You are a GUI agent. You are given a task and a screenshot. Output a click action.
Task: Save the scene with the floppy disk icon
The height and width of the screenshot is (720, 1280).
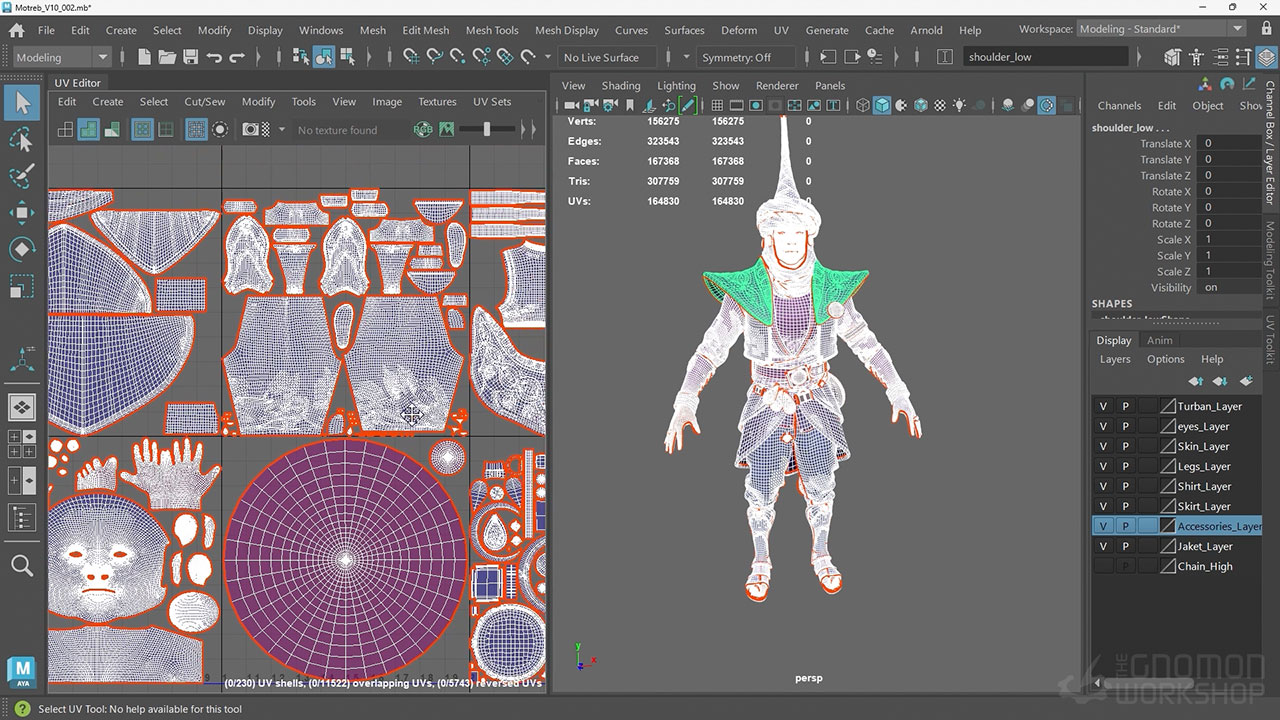tap(190, 57)
